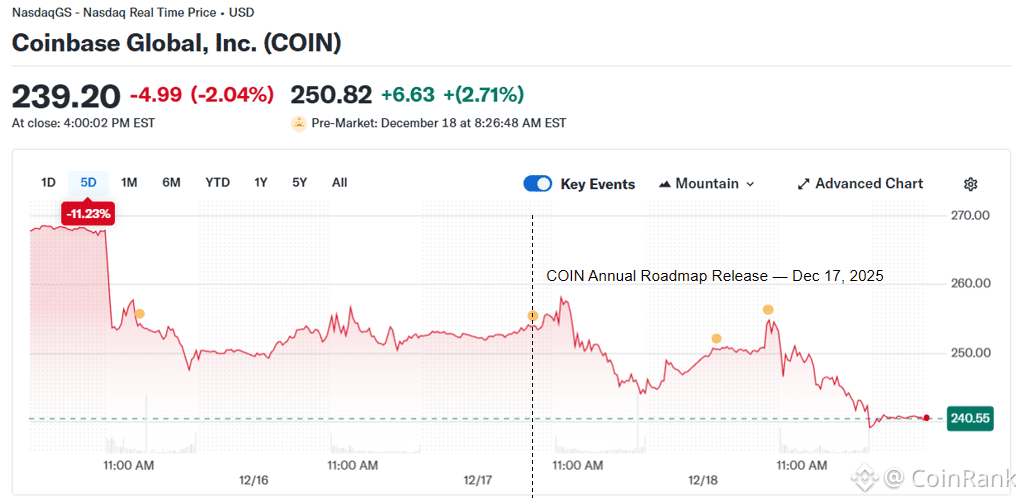Select YTD time range
This screenshot has height=503, width=1024.
click(x=217, y=182)
